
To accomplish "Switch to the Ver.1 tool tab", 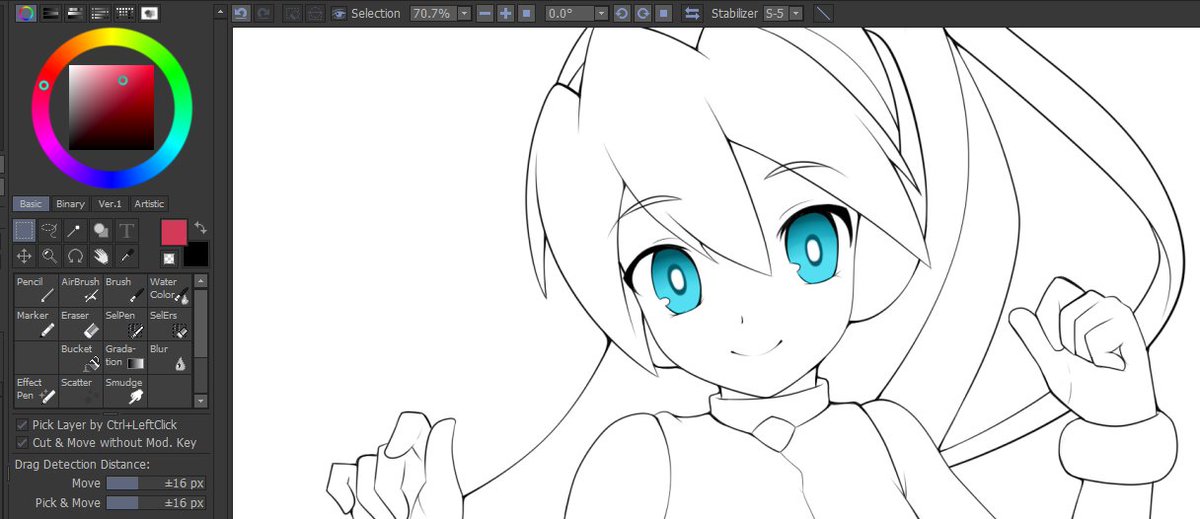I will (109, 204).
